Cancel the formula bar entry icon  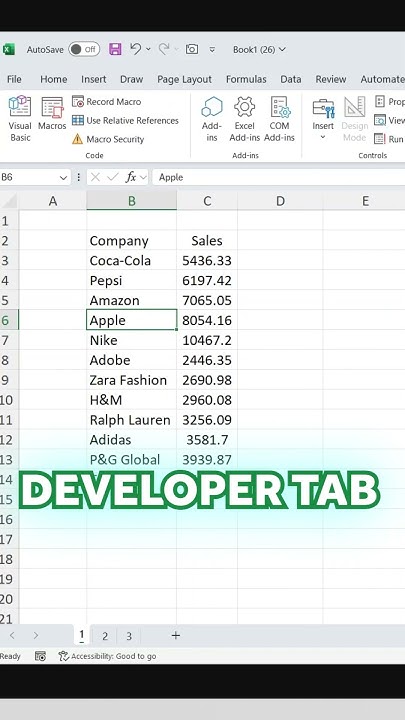pyautogui.click(x=95, y=177)
